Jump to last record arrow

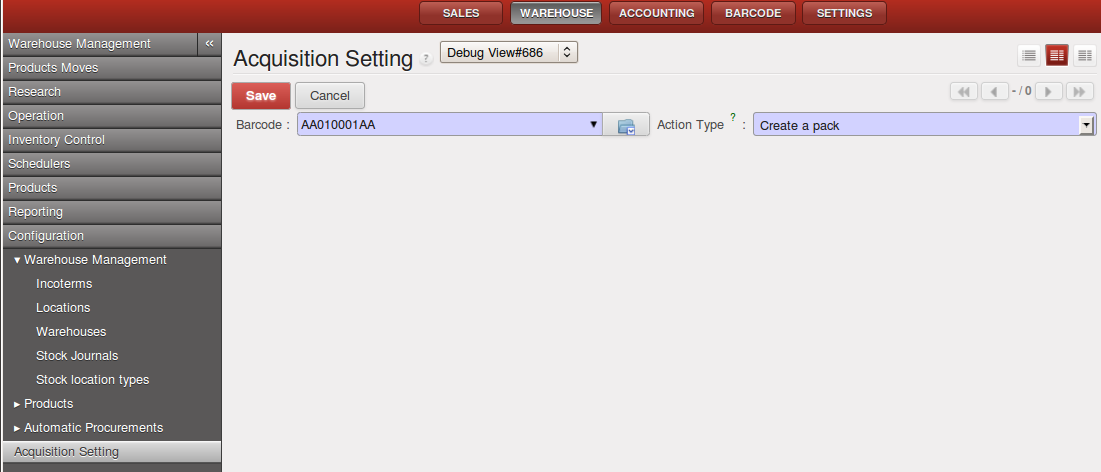coord(1079,91)
